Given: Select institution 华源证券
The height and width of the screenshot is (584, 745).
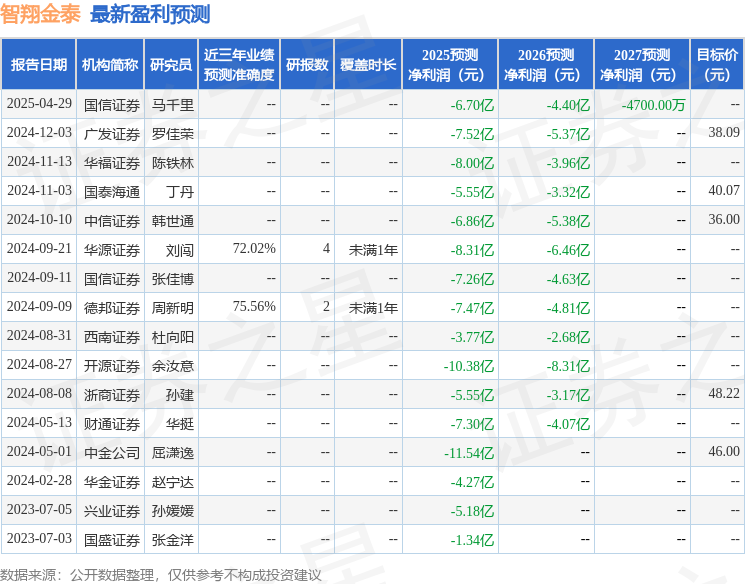Looking at the screenshot, I should pos(112,249).
